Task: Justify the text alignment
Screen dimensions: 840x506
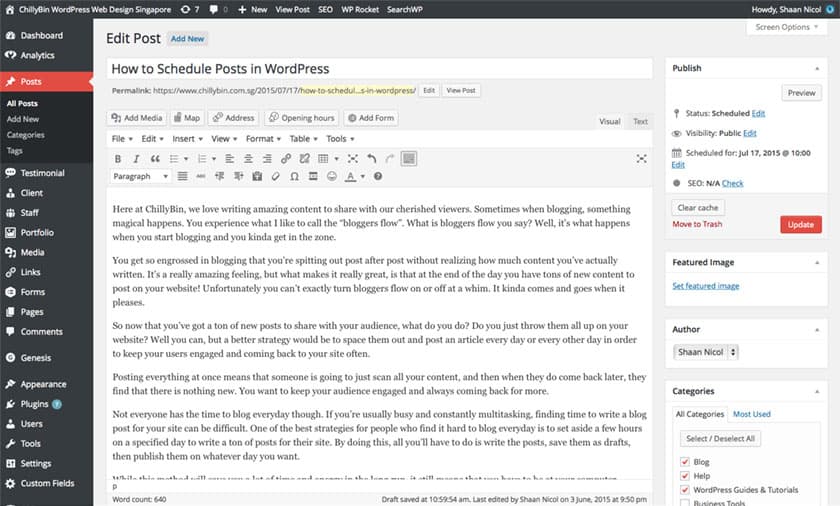Action: point(183,176)
